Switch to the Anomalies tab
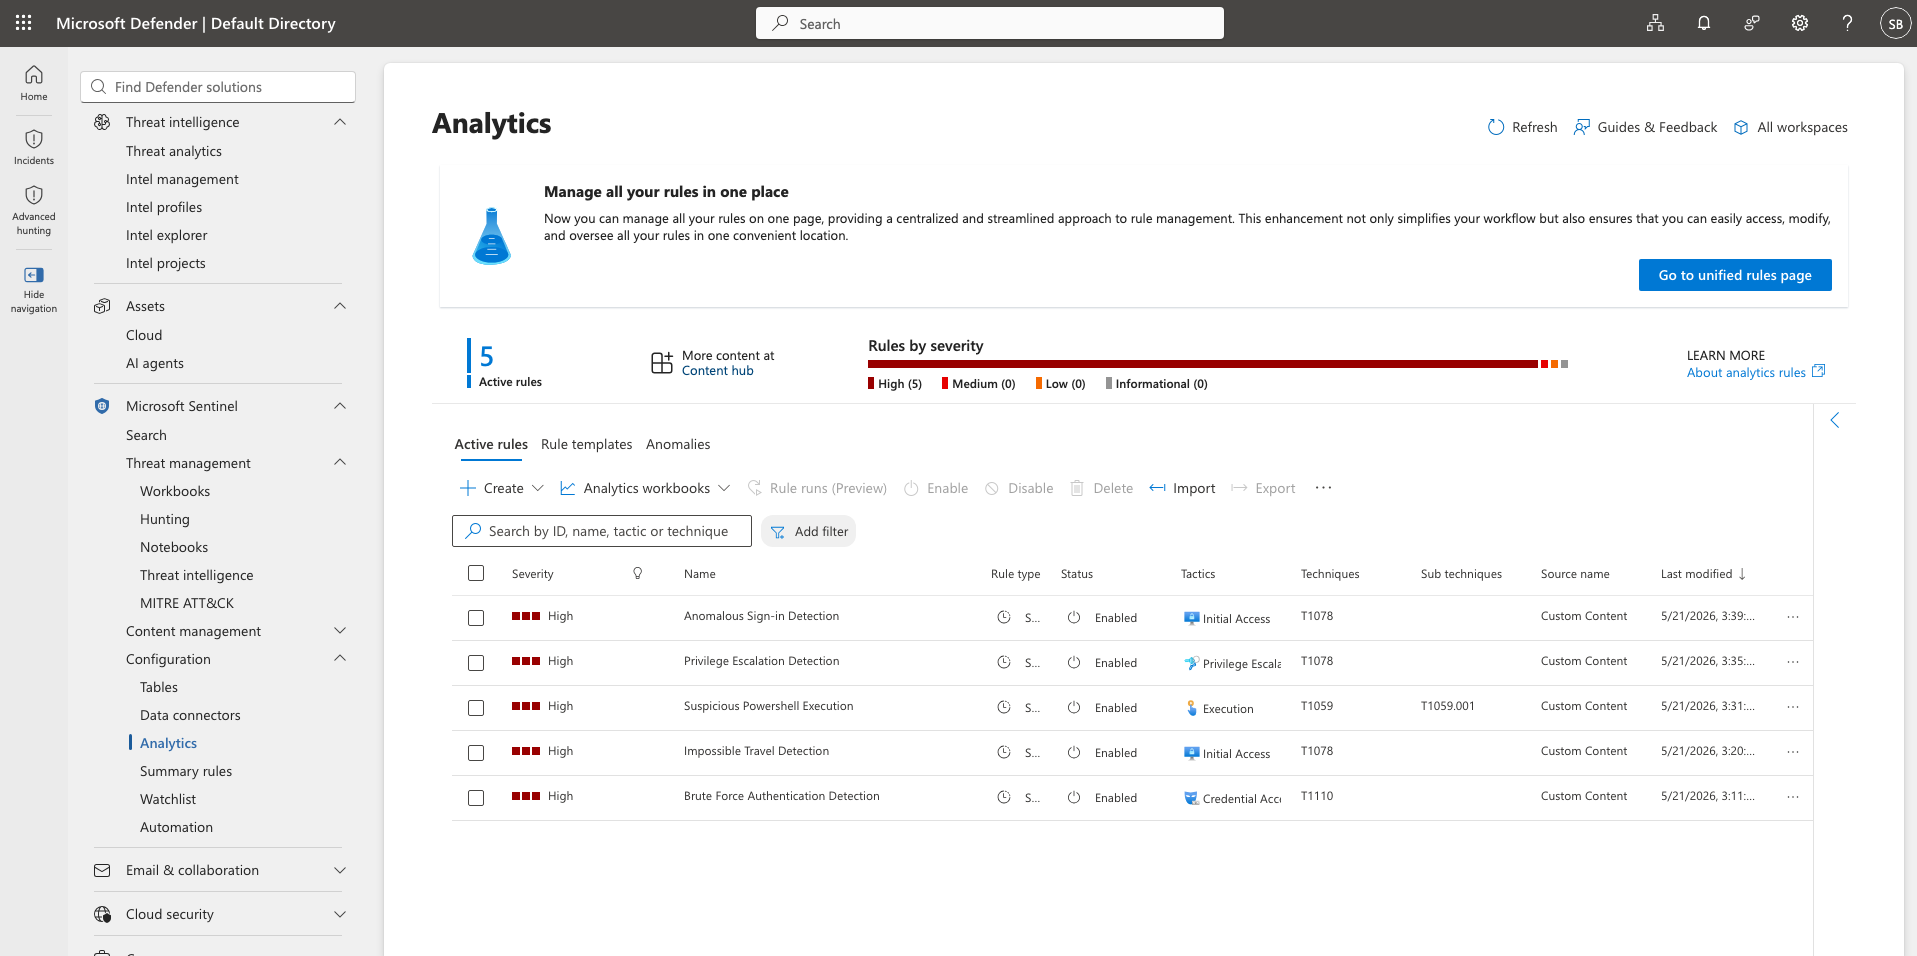 (678, 445)
